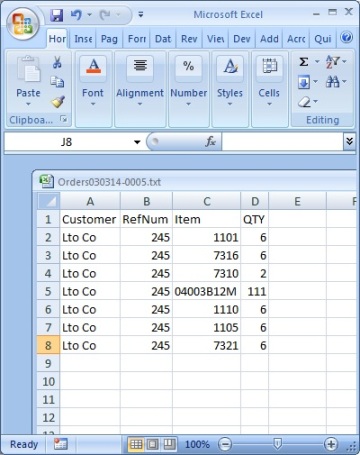Switch to the Home ribbon tab
Screen dimensions: 360x455
(x=57, y=39)
